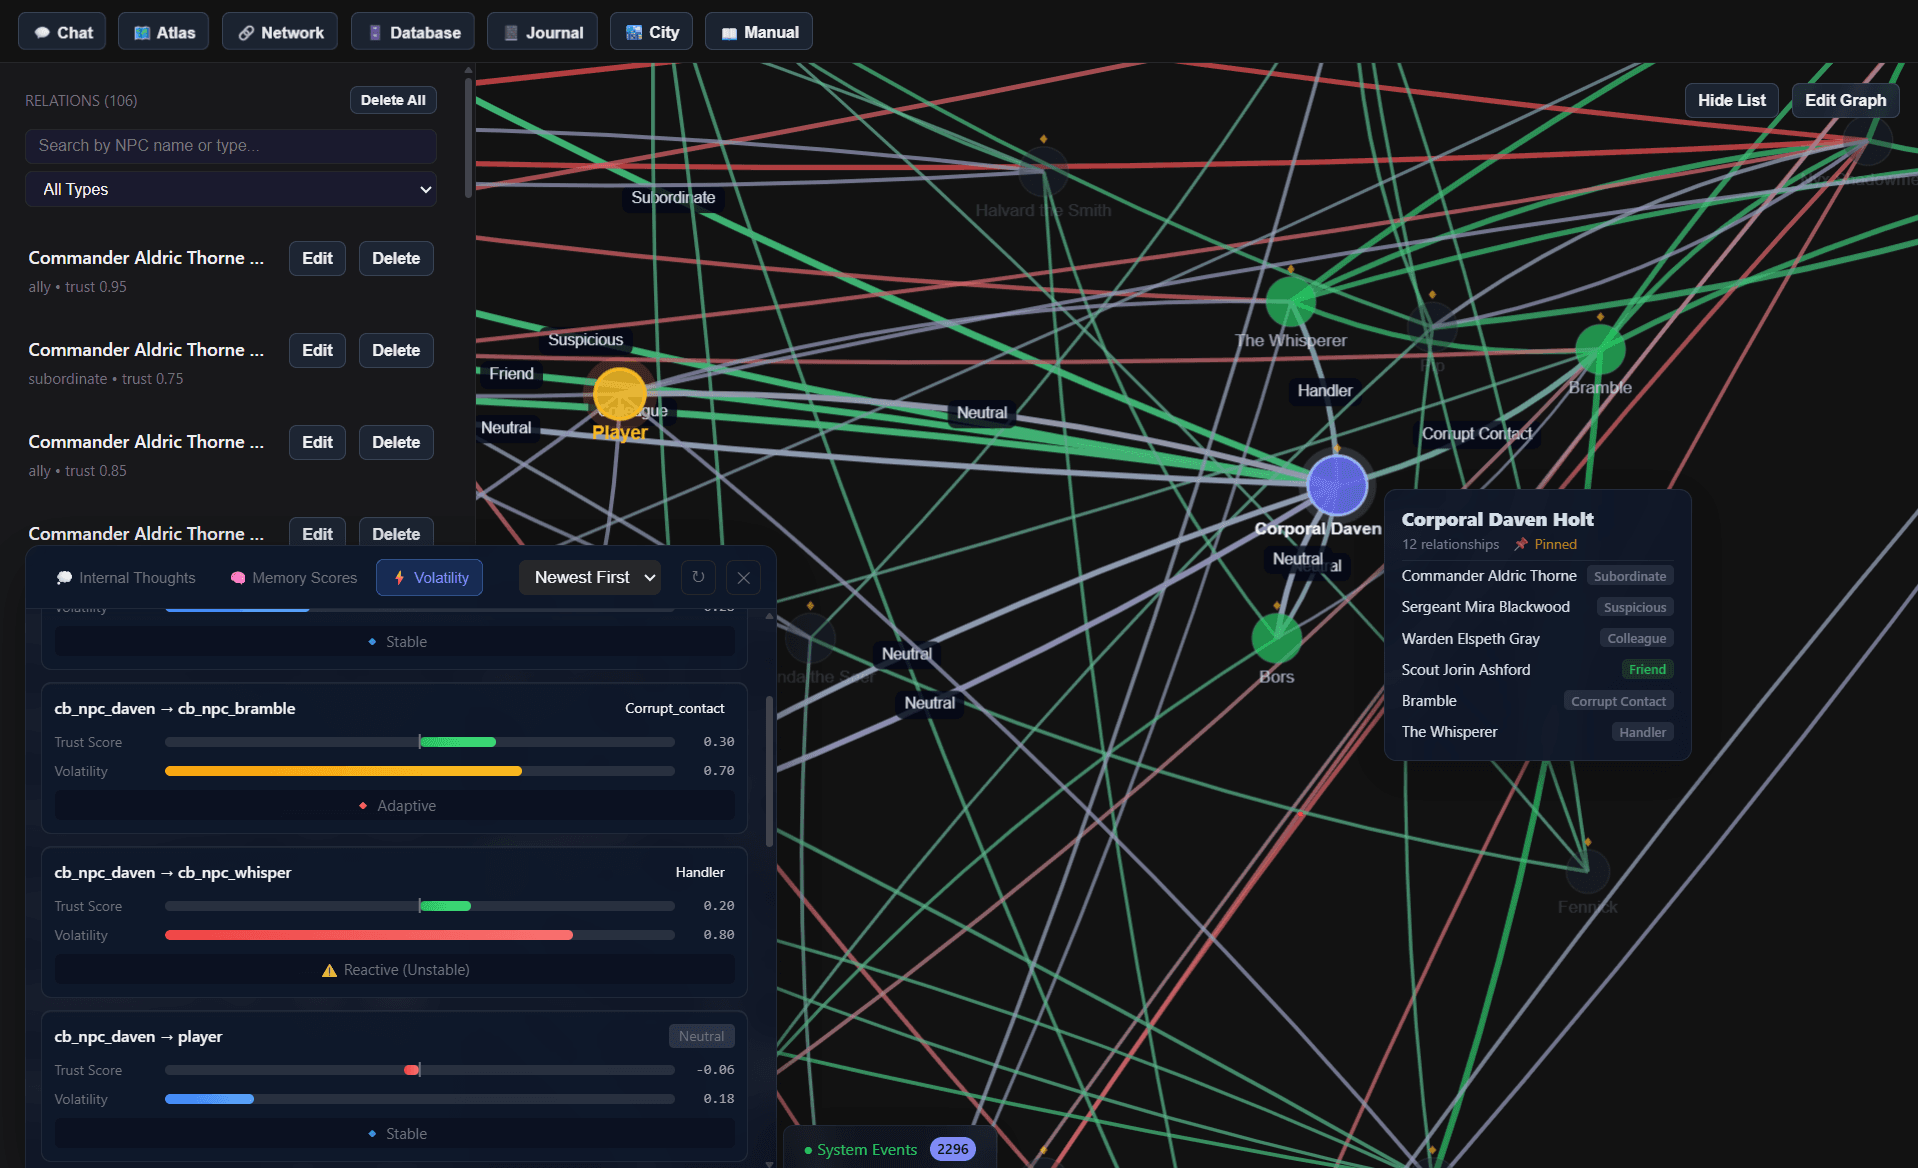Open the Memory Scores tab

point(294,577)
